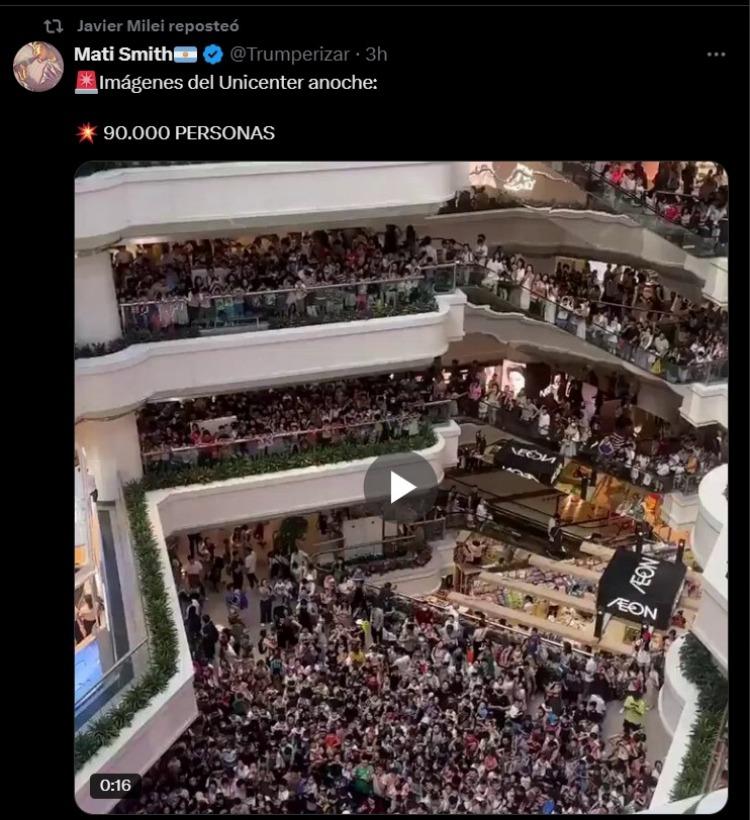The height and width of the screenshot is (820, 750).
Task: Click the red siren emoji
Action: tap(86, 83)
